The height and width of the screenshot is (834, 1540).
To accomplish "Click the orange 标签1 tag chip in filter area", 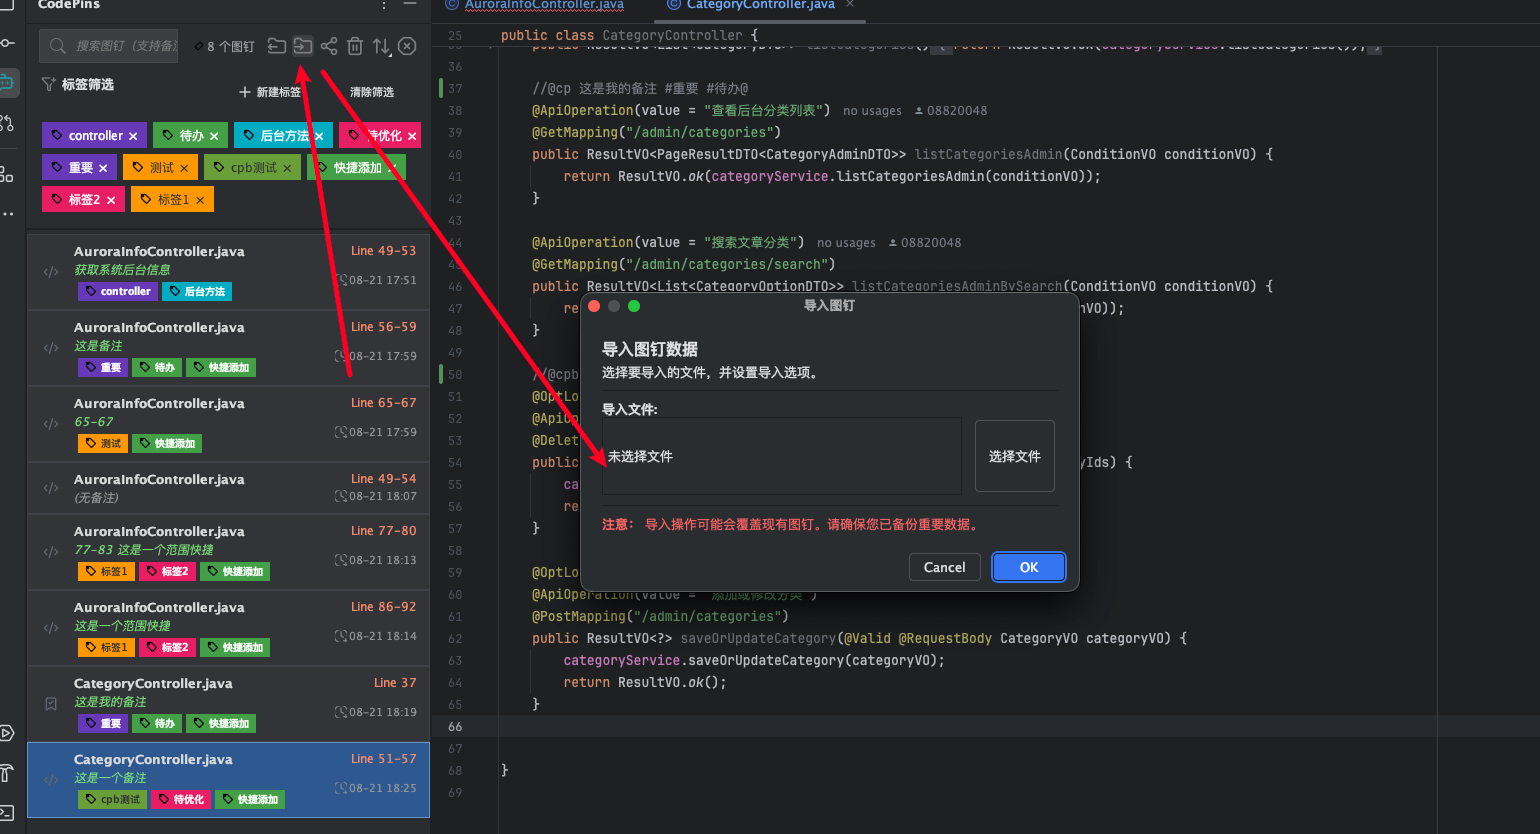I will click(172, 200).
